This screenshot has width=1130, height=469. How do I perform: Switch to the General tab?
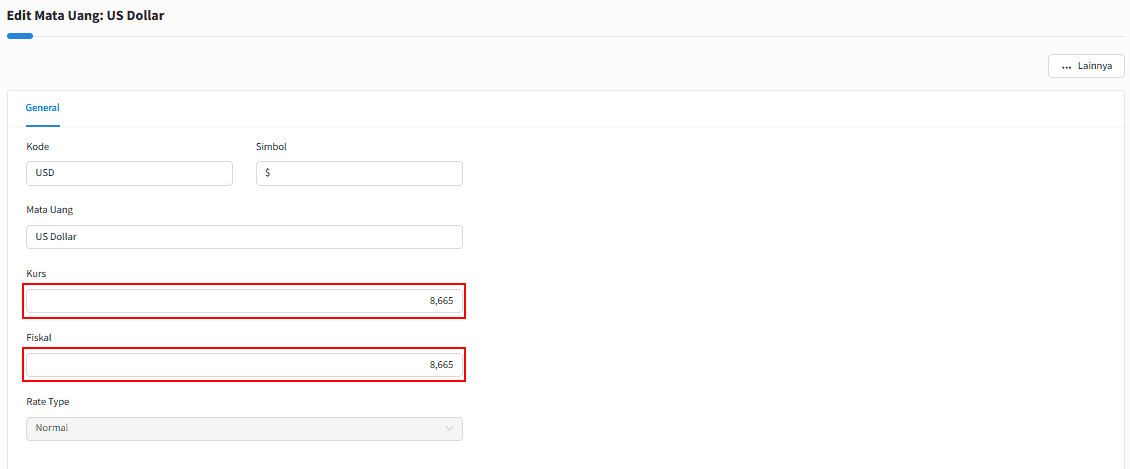click(x=43, y=108)
